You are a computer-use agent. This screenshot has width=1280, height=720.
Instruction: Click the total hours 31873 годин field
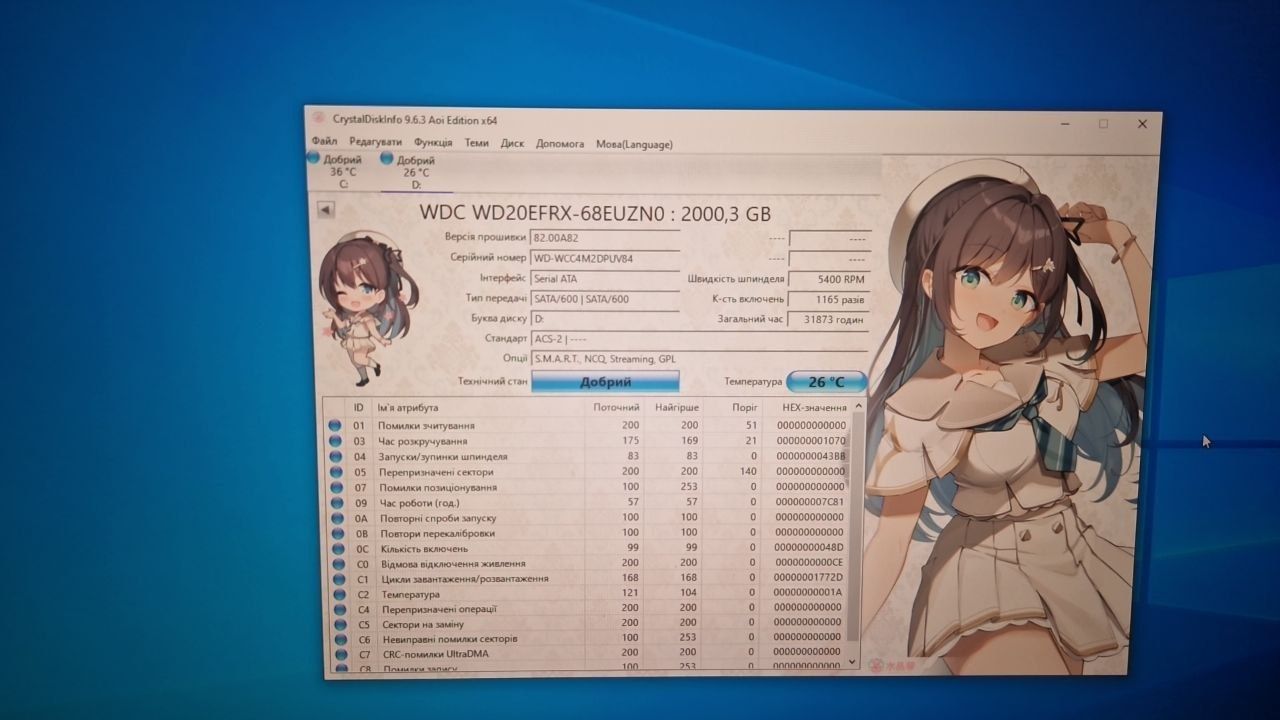[828, 319]
